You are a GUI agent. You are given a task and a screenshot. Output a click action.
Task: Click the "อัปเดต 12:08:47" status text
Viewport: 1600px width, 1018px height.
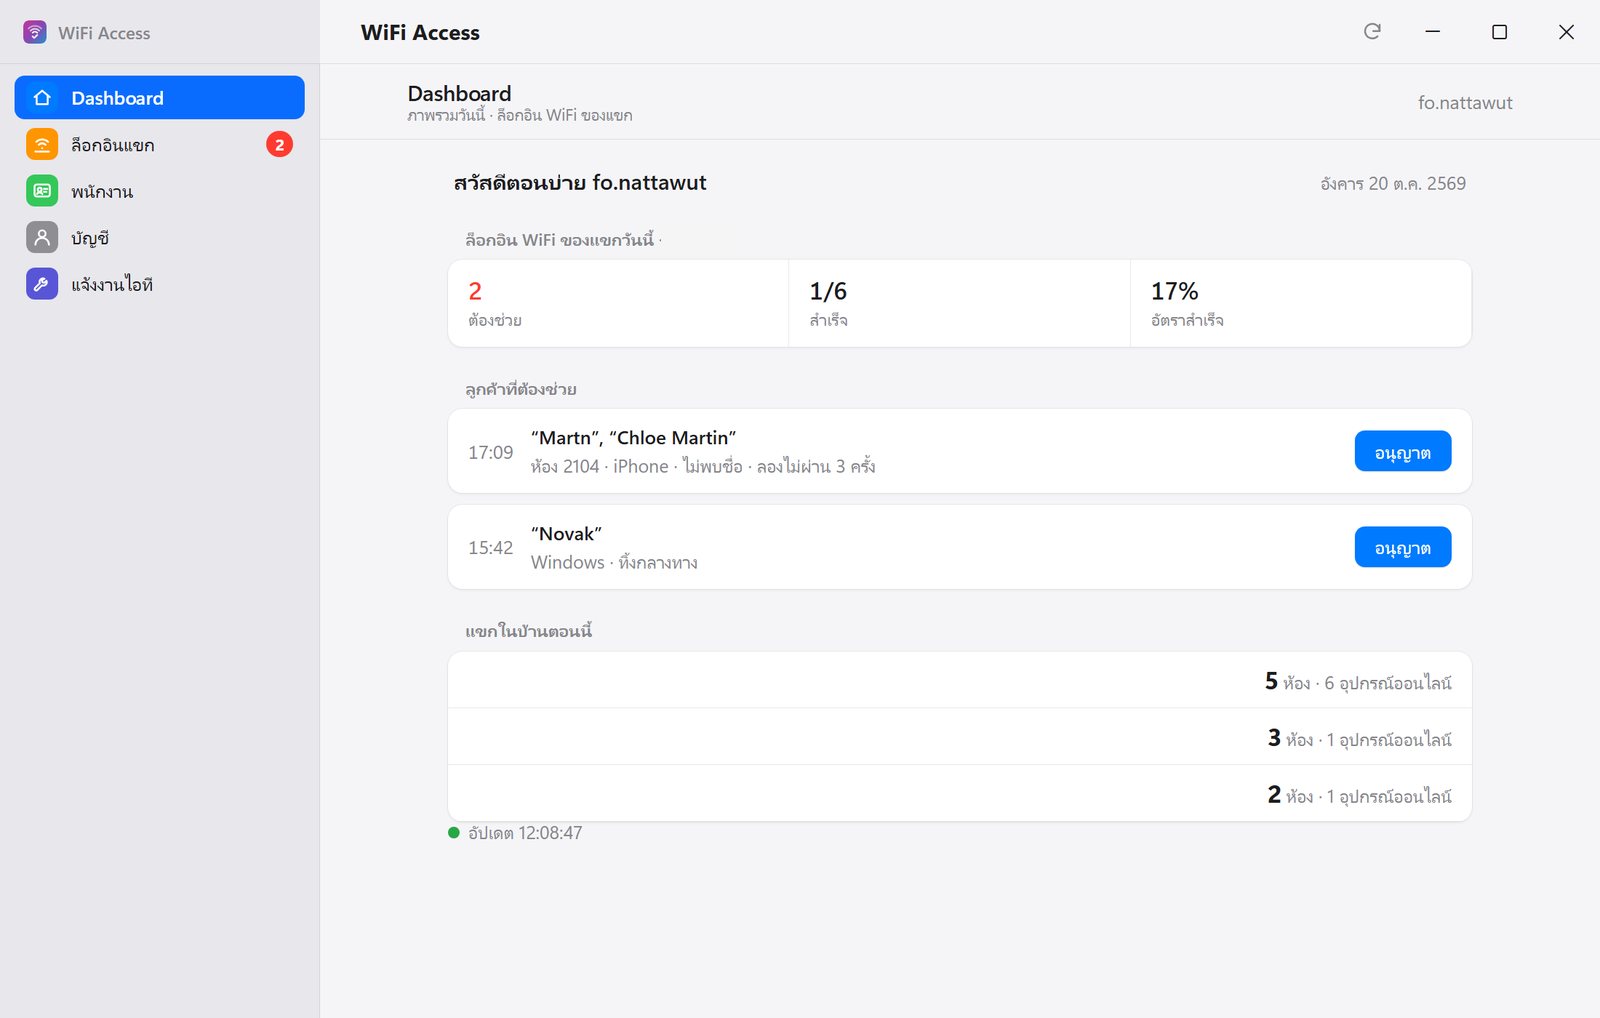click(525, 833)
